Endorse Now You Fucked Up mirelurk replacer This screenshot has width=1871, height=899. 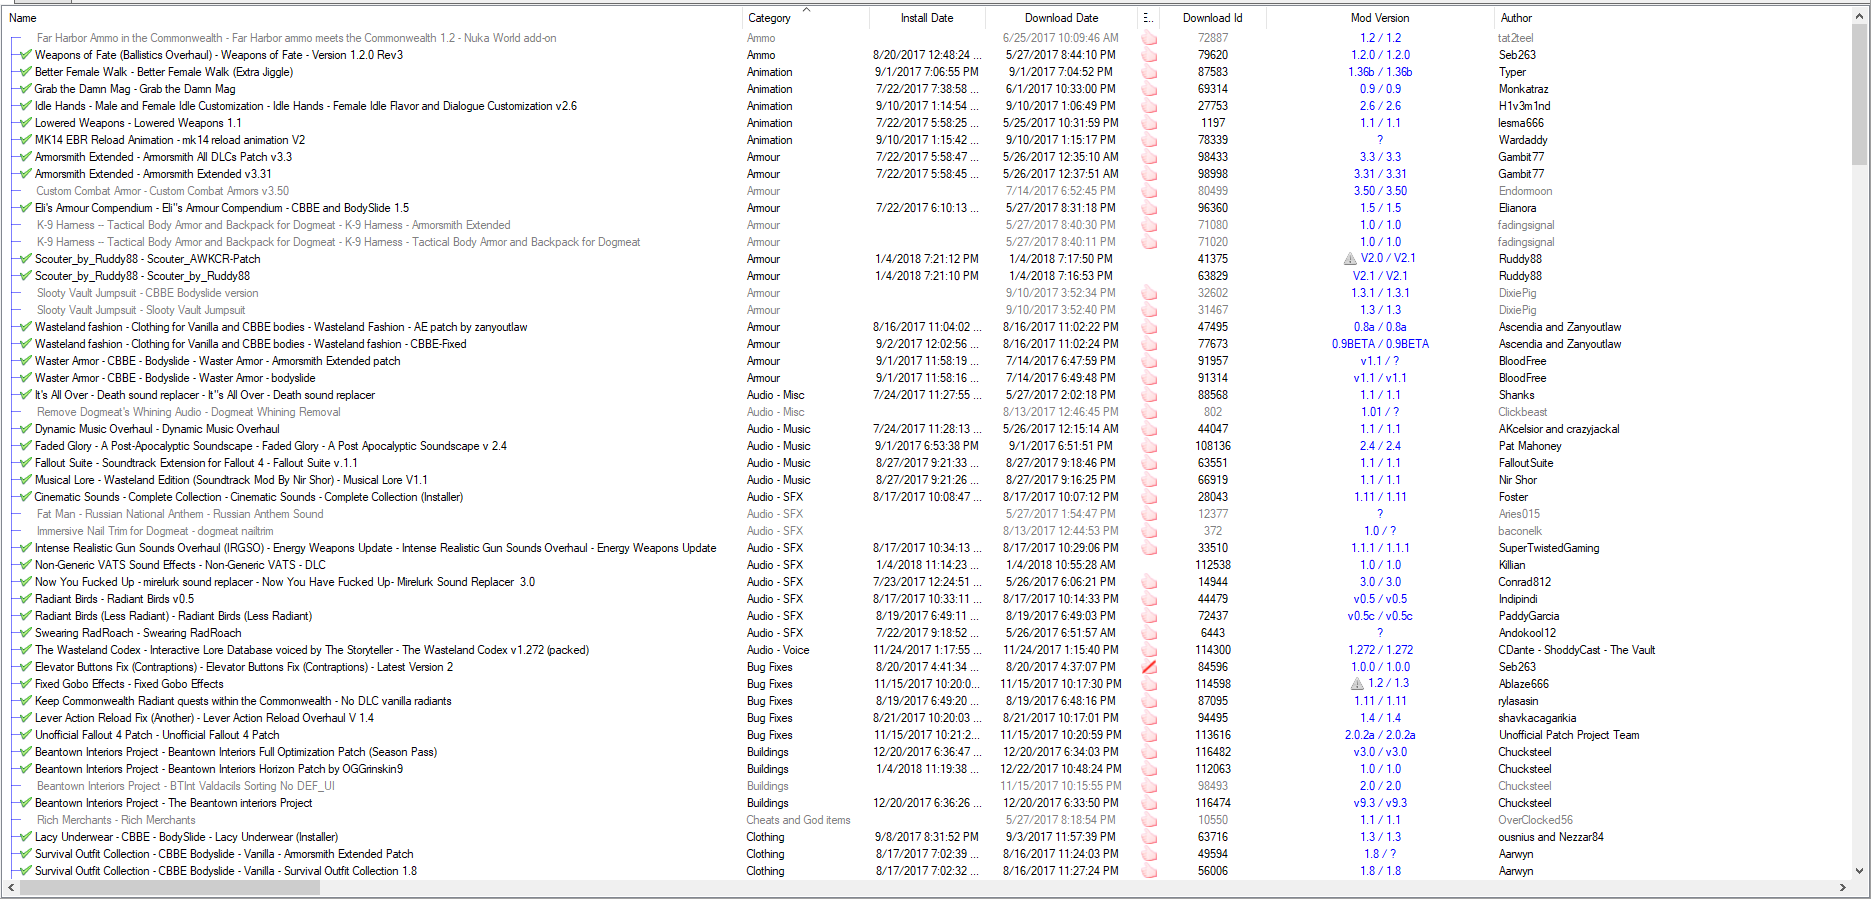pyautogui.click(x=1149, y=582)
